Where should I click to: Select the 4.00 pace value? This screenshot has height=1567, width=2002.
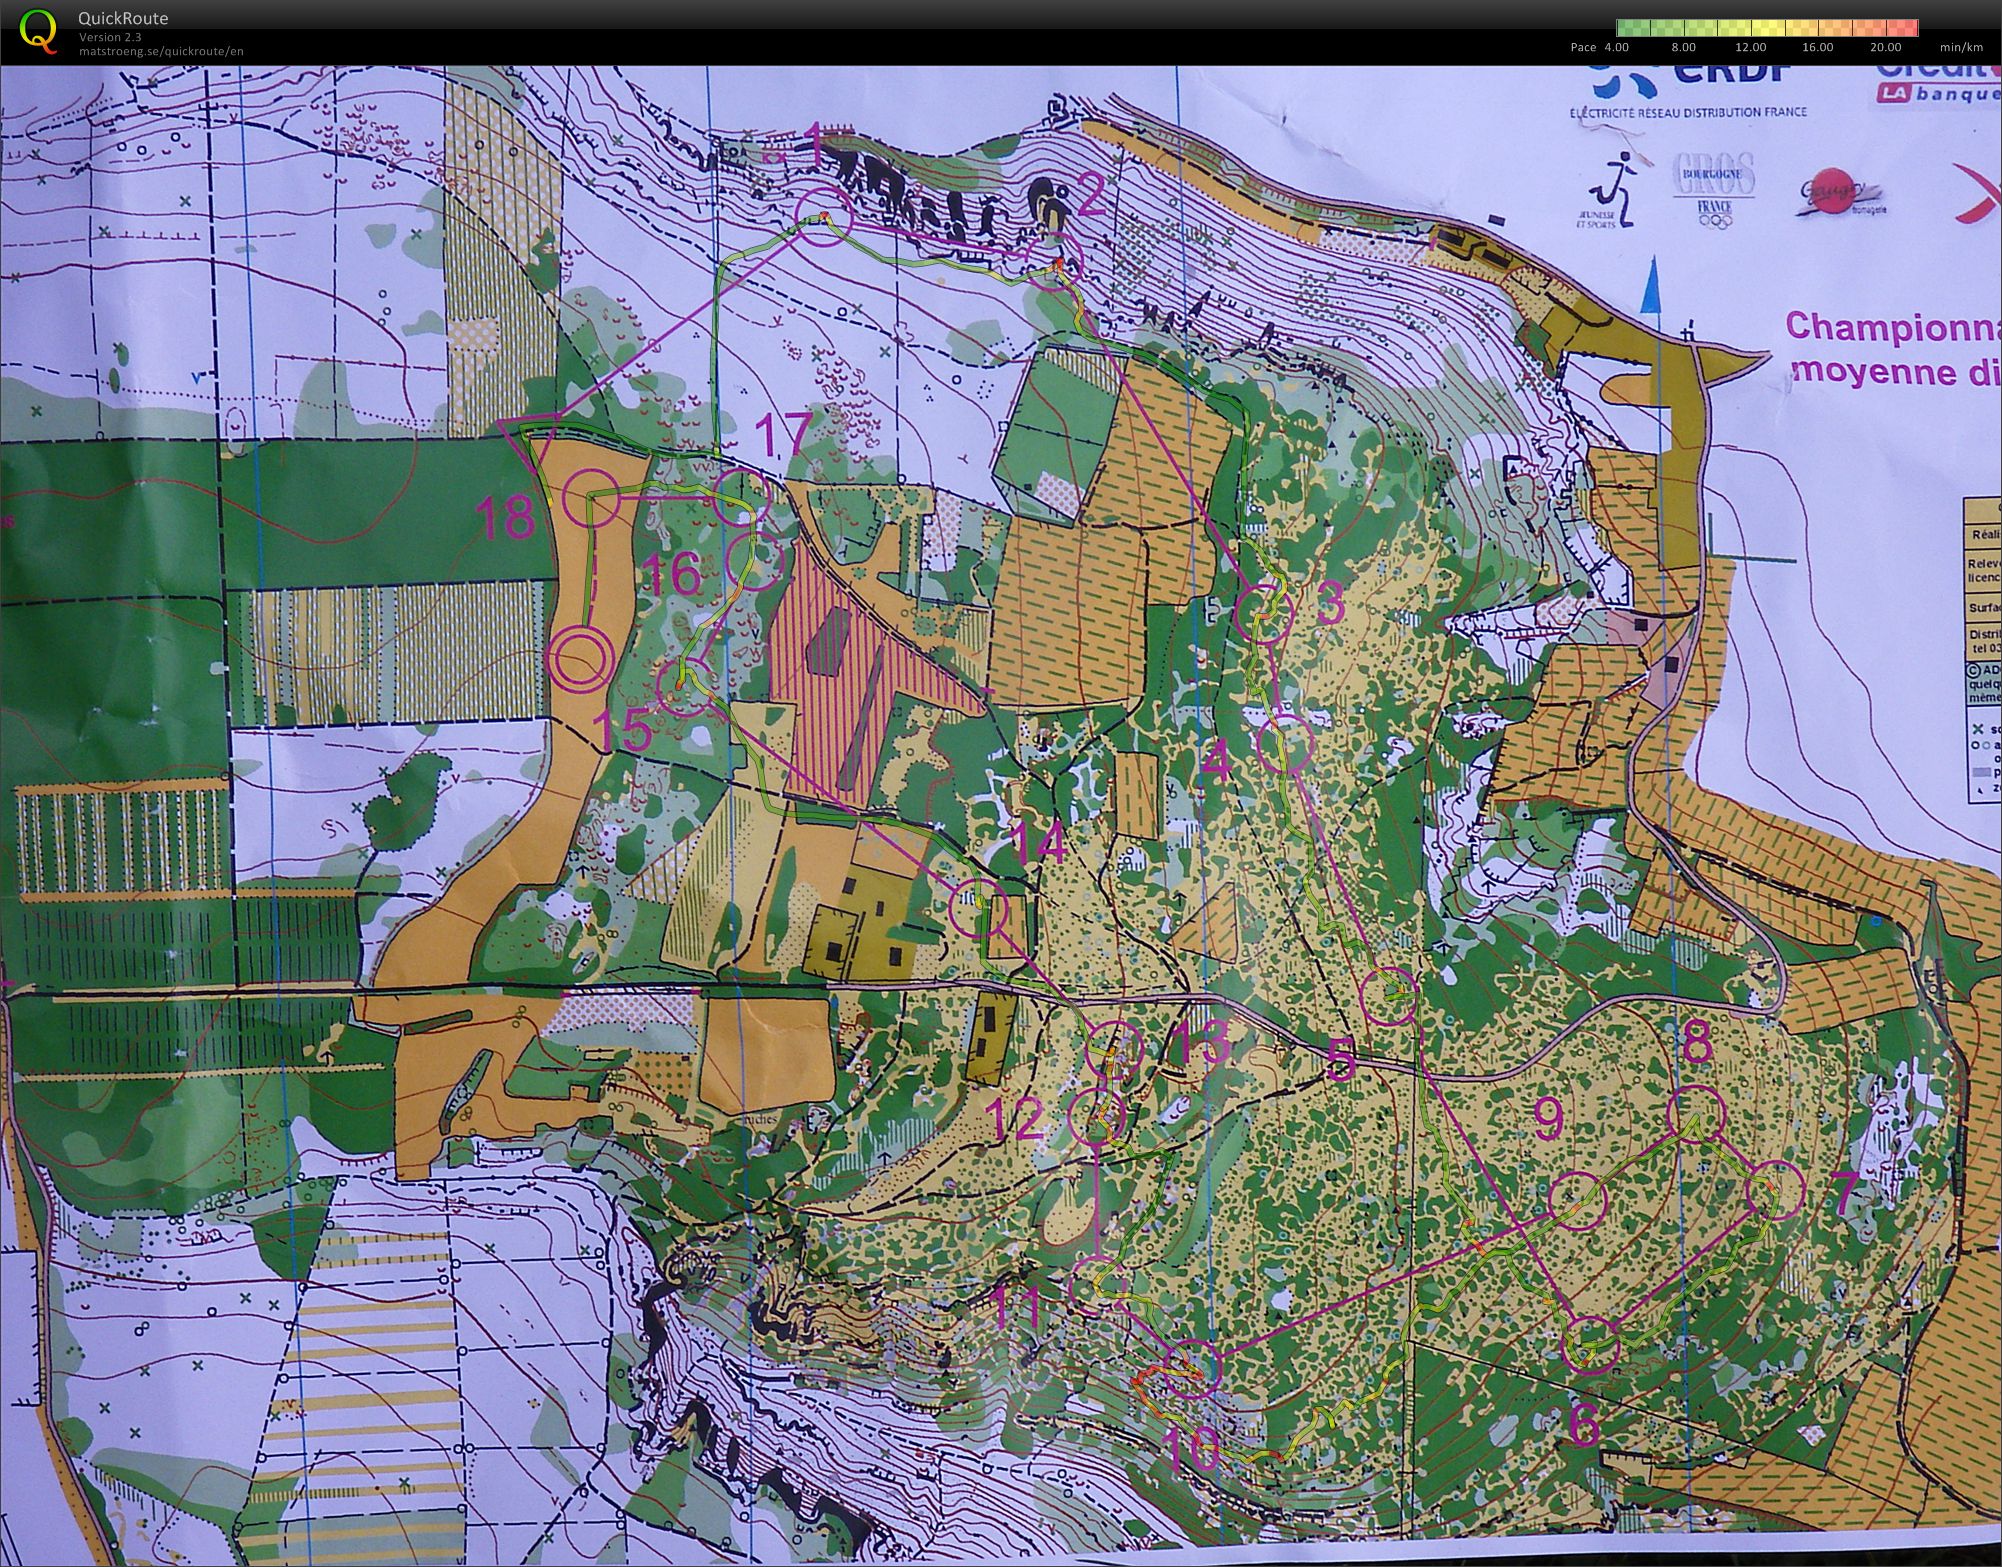(1616, 47)
